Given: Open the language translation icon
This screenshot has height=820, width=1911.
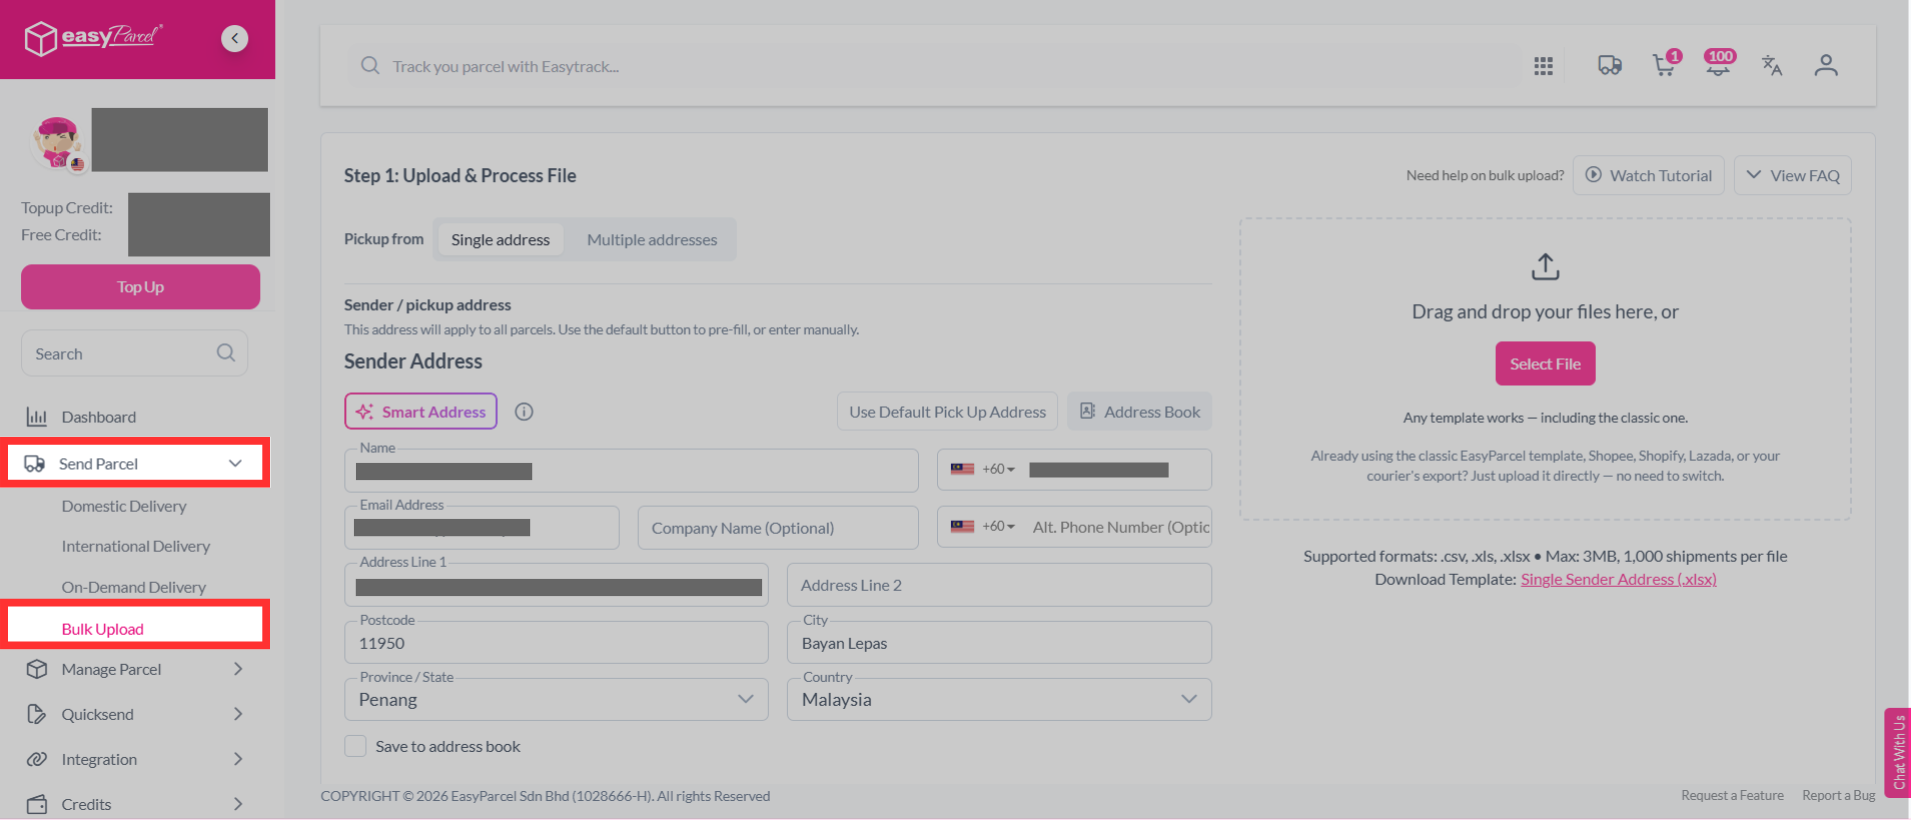Looking at the screenshot, I should click(1772, 66).
